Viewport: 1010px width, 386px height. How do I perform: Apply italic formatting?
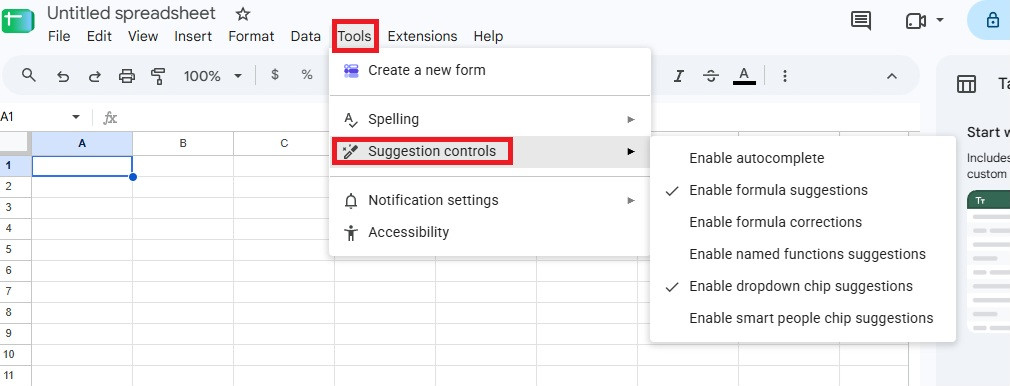coord(678,77)
